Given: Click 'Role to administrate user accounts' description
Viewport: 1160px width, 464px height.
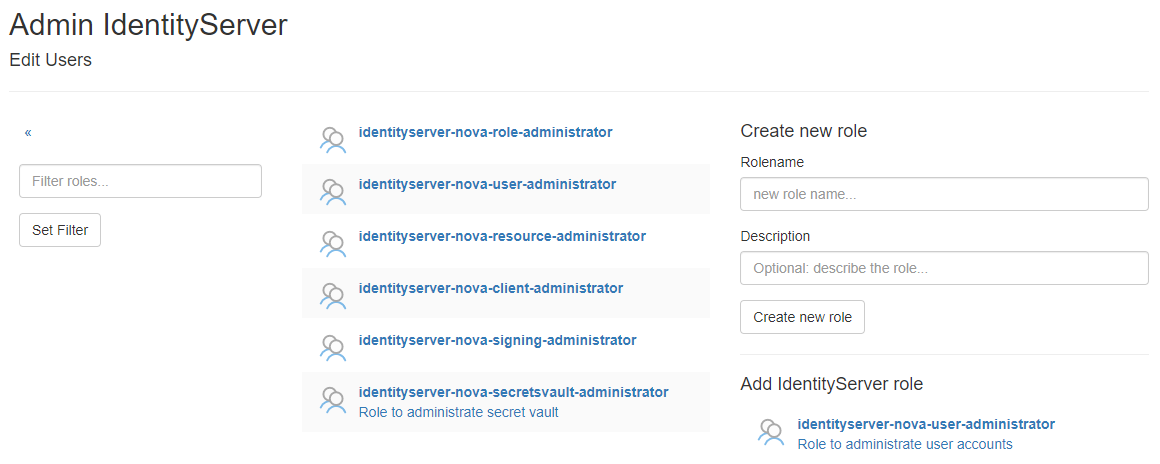Looking at the screenshot, I should 905,444.
